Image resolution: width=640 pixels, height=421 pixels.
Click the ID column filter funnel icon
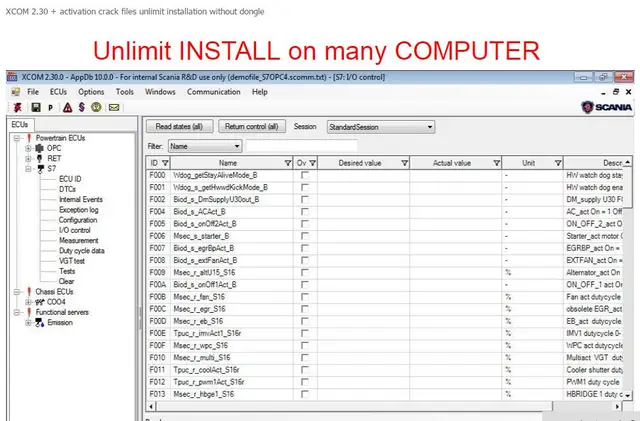point(165,163)
